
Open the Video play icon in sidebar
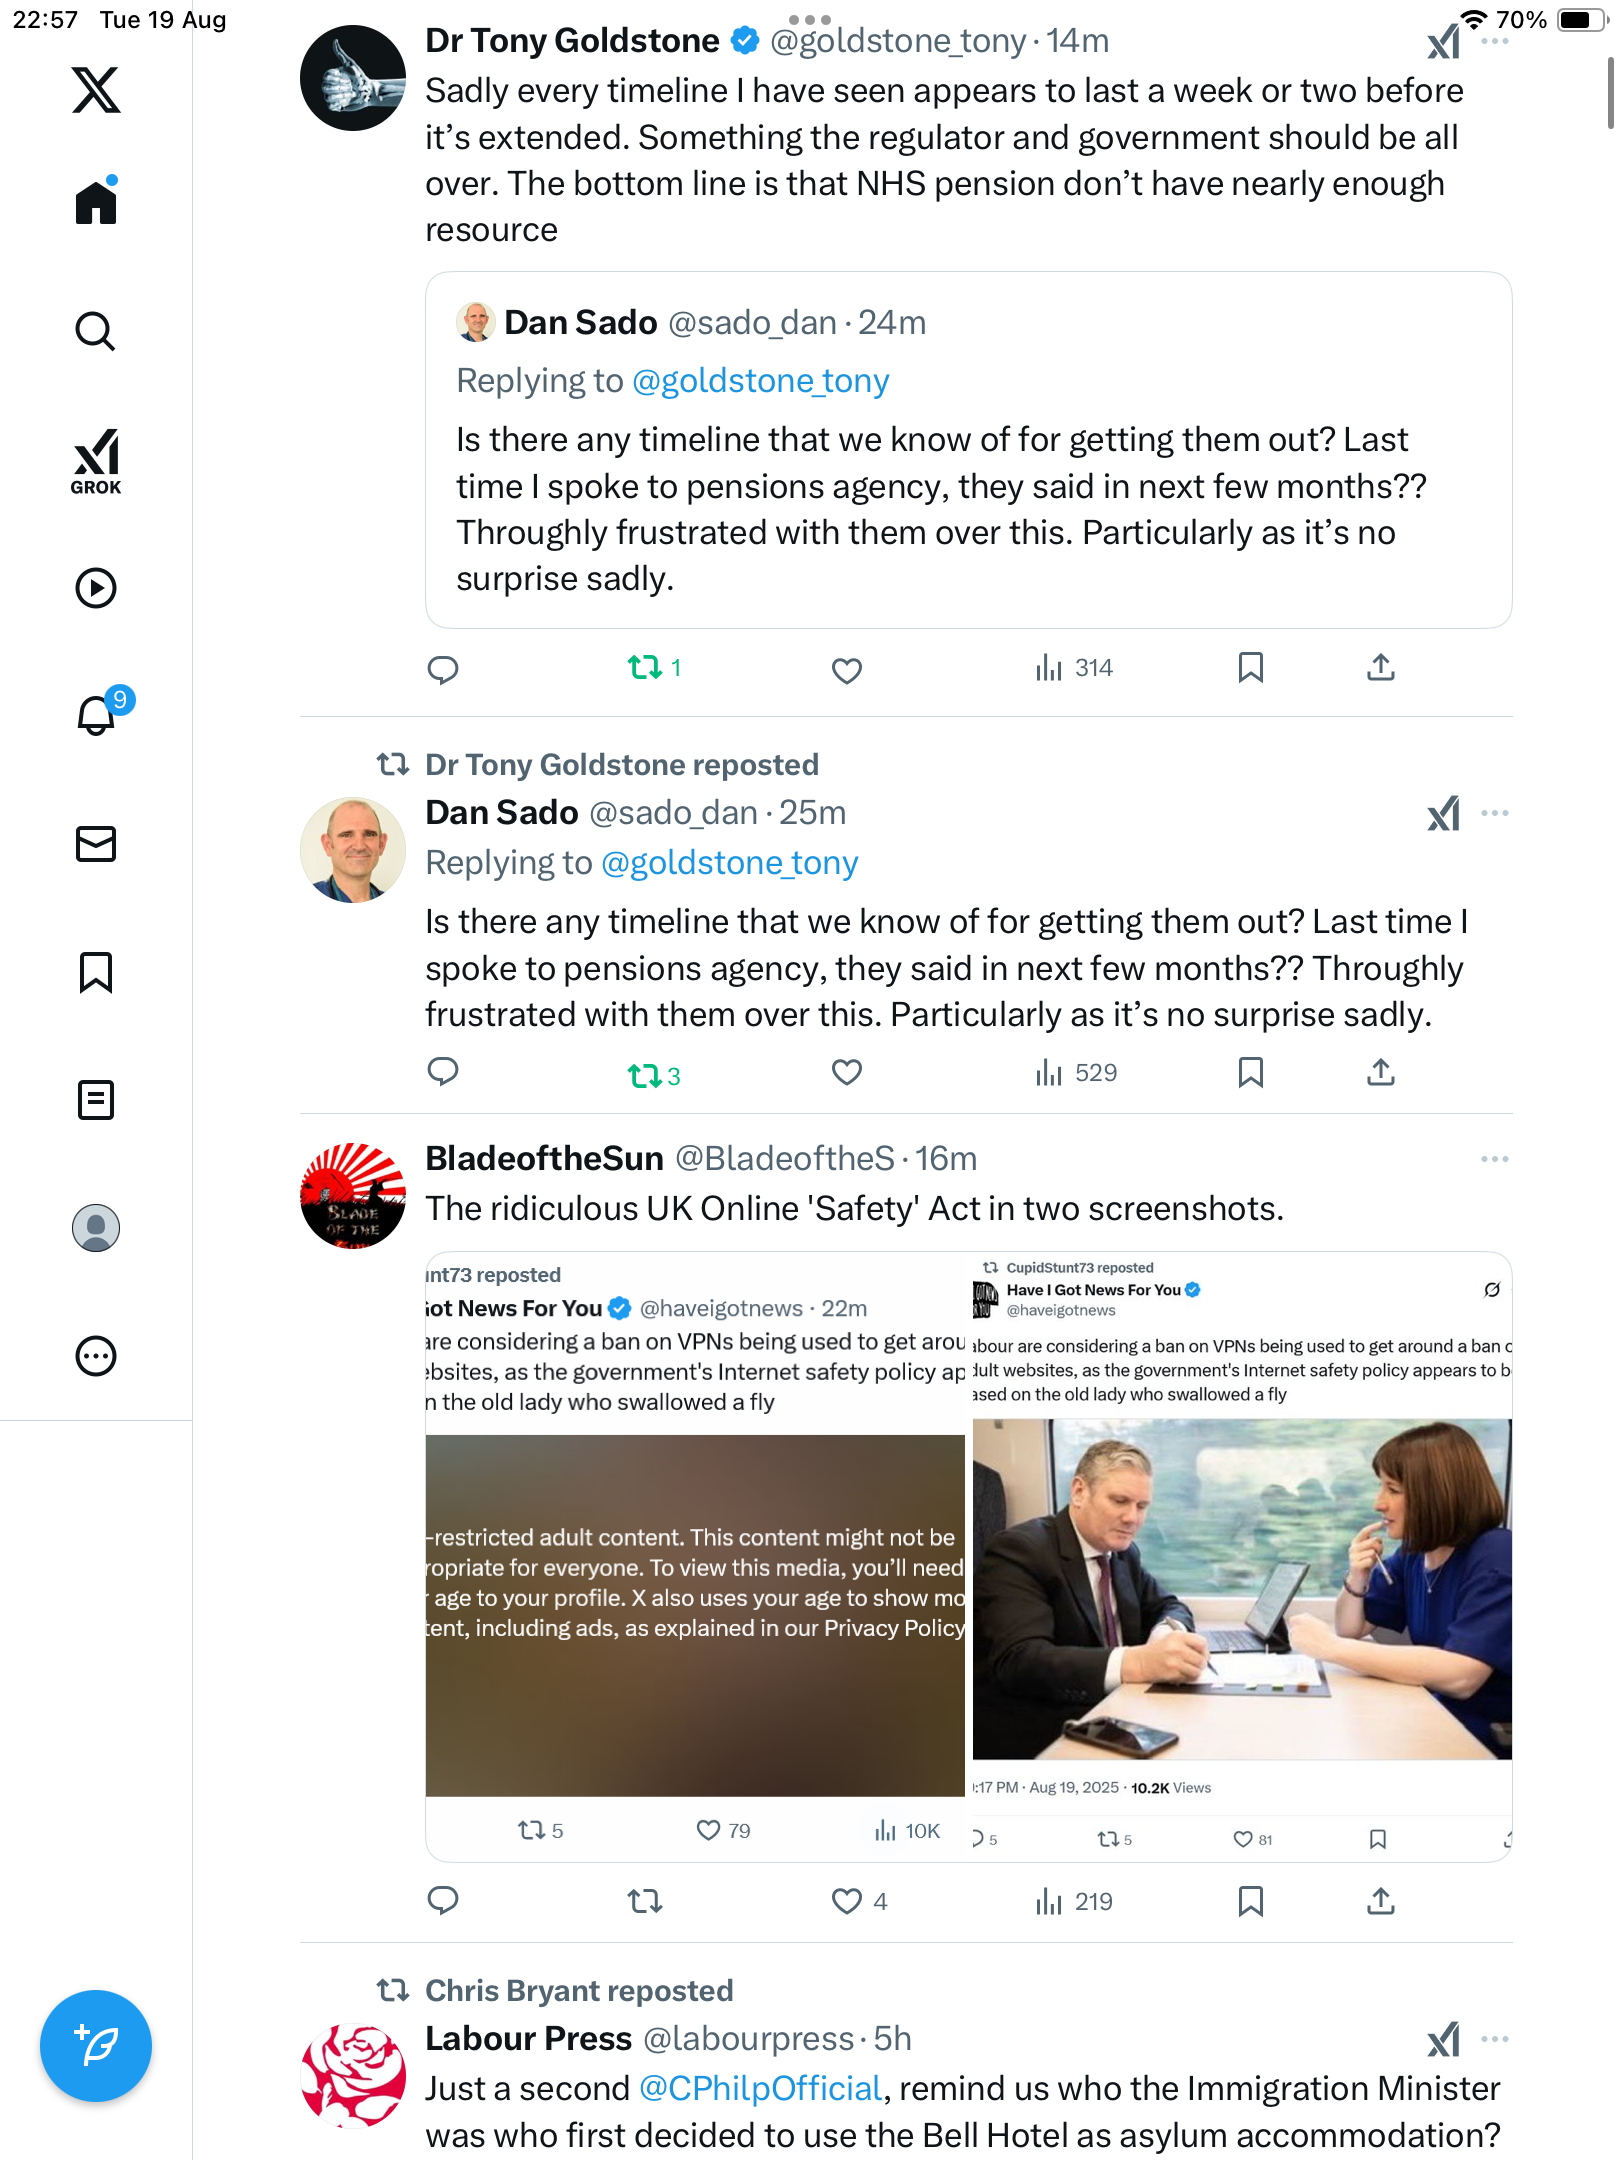click(x=96, y=587)
